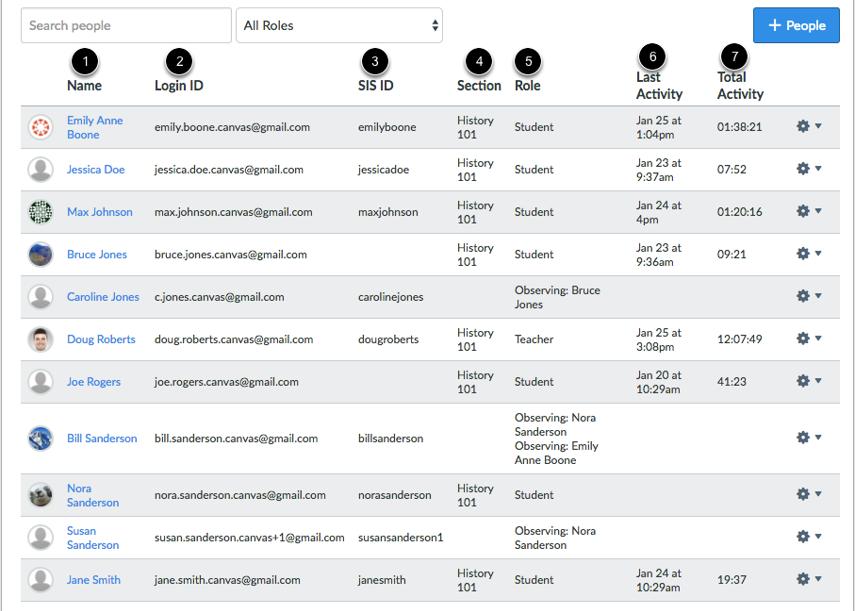Click SIS ID billsanderson

[390, 439]
